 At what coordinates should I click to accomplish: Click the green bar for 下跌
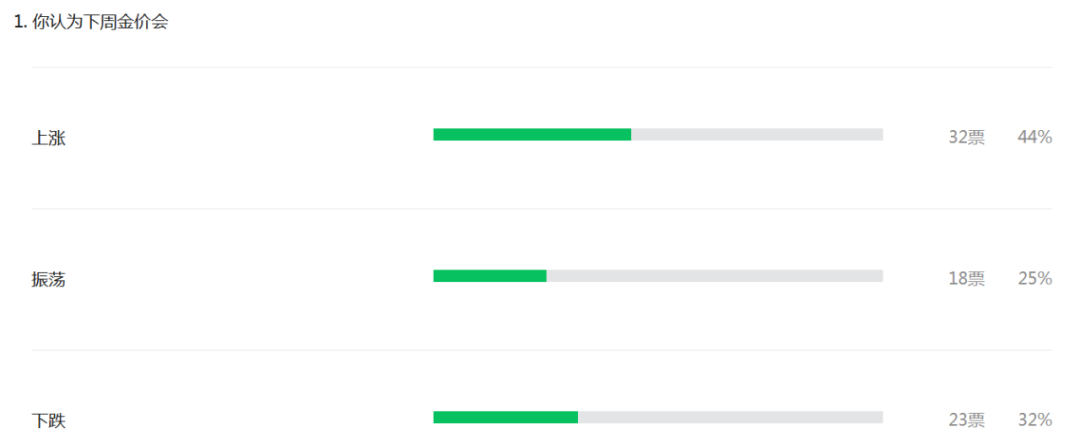point(506,417)
